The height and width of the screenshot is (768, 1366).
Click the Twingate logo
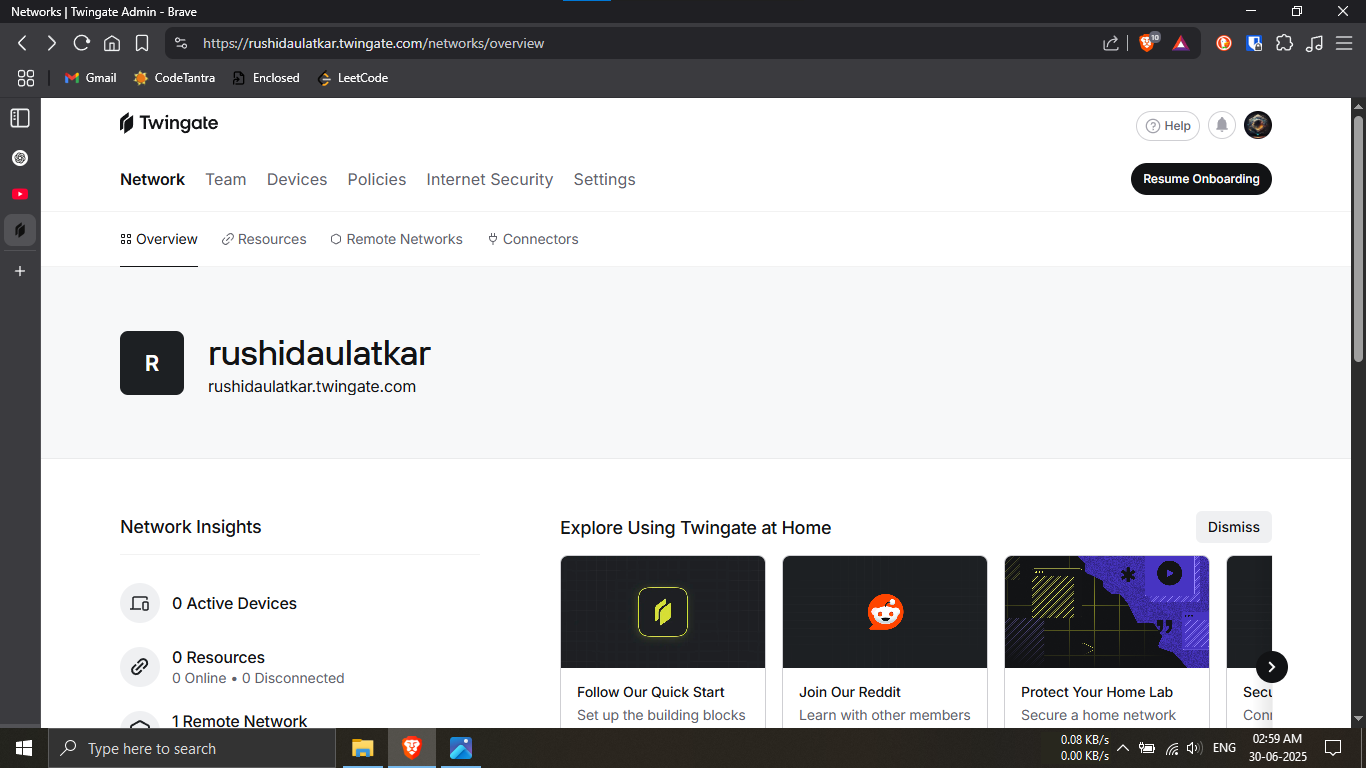pyautogui.click(x=169, y=123)
